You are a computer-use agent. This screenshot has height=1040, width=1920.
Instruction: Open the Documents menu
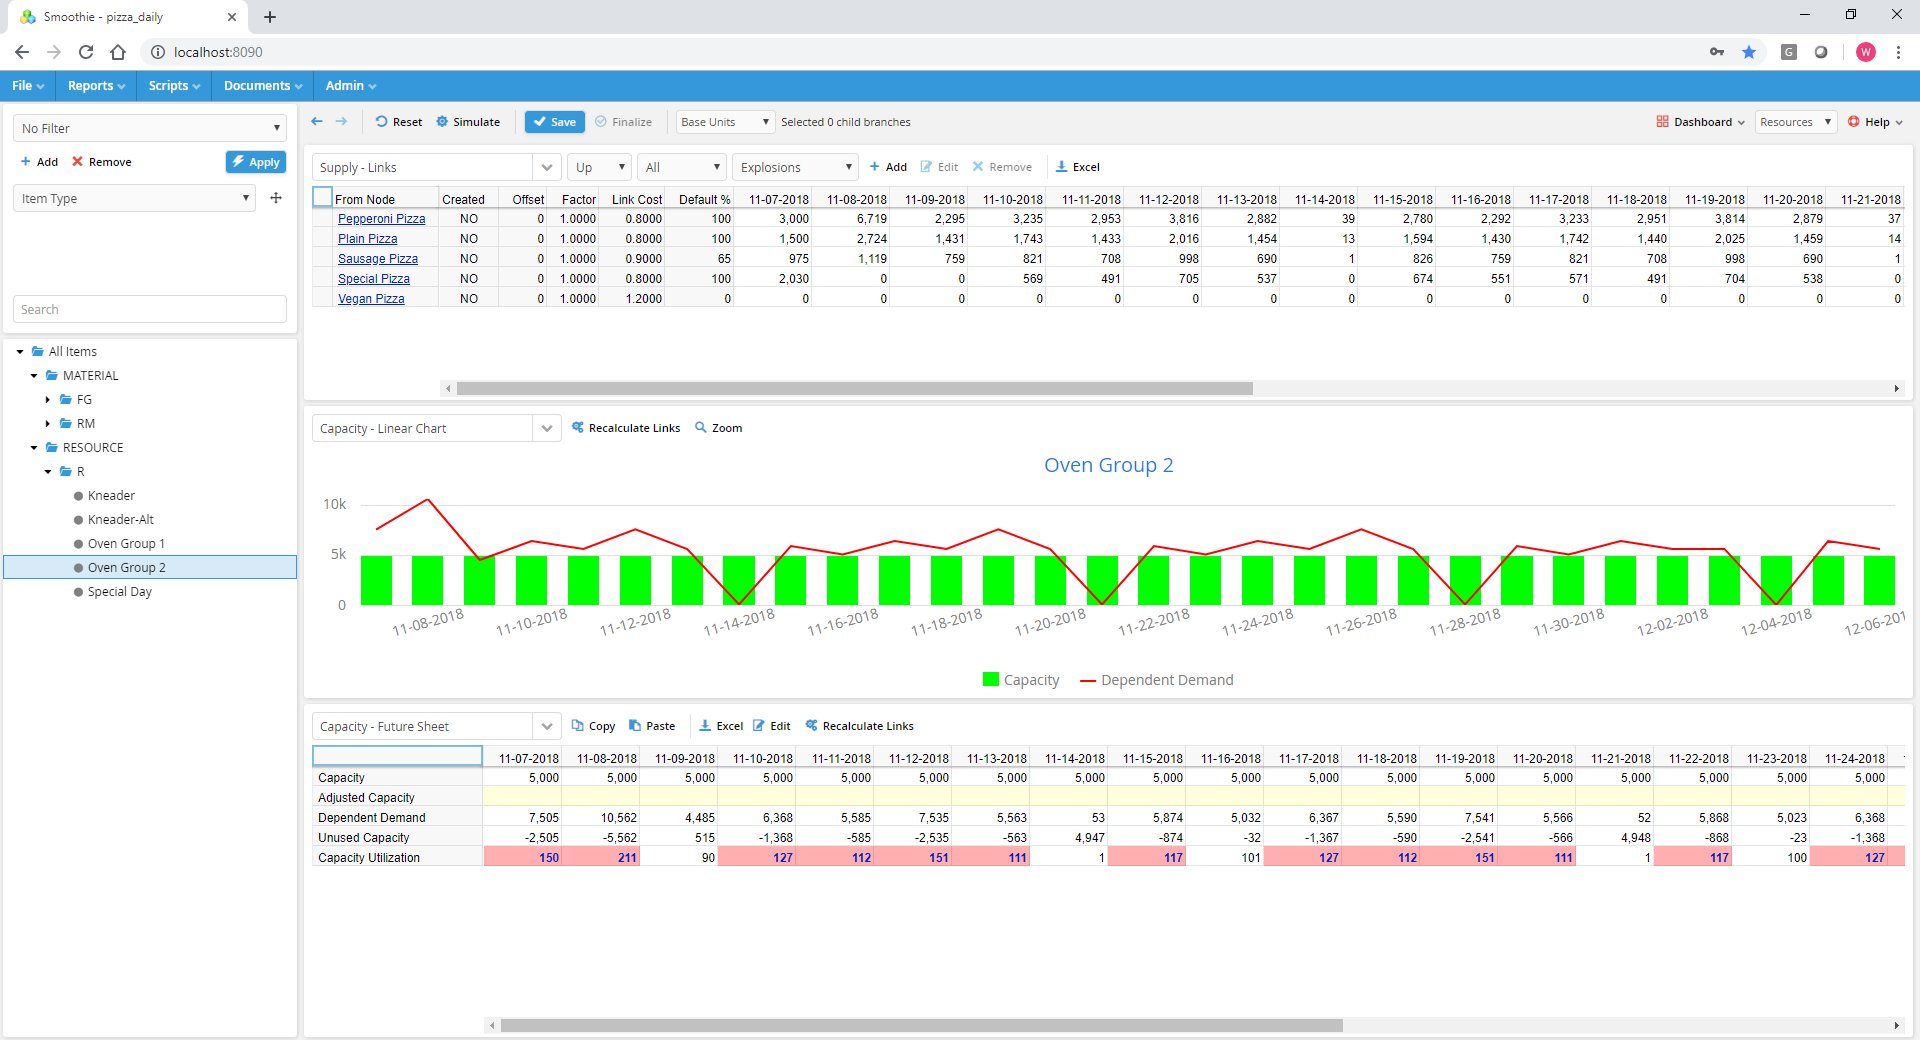[263, 86]
